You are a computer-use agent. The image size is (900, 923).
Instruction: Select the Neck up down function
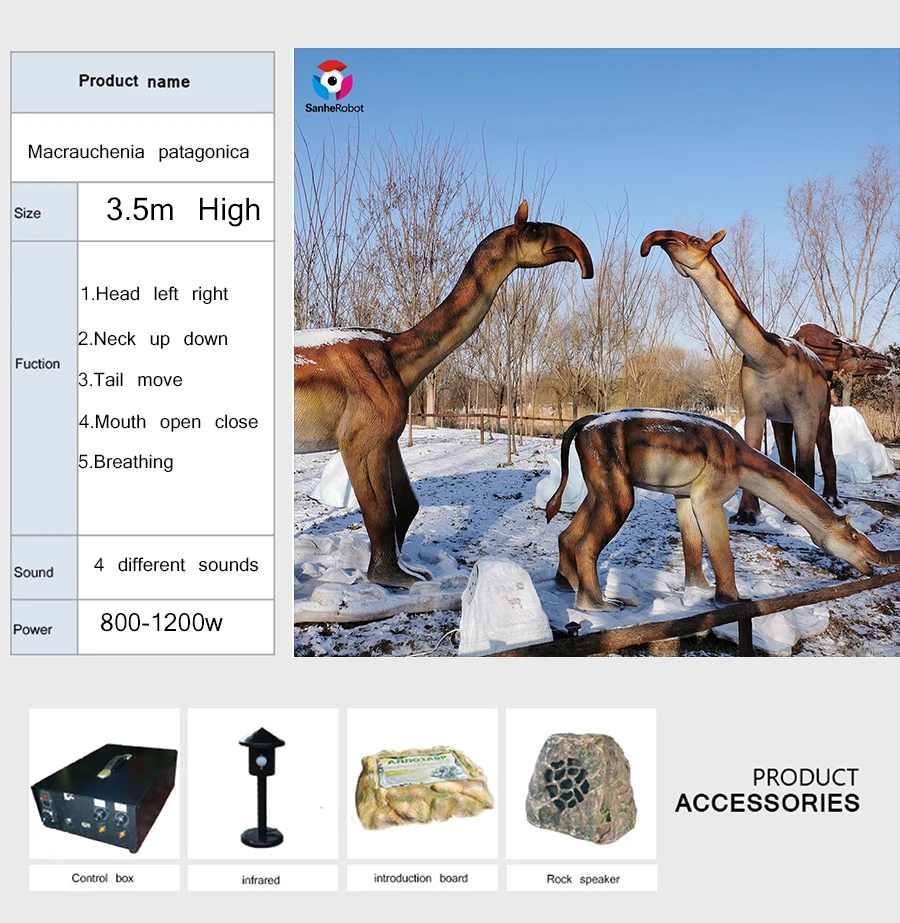coord(153,339)
